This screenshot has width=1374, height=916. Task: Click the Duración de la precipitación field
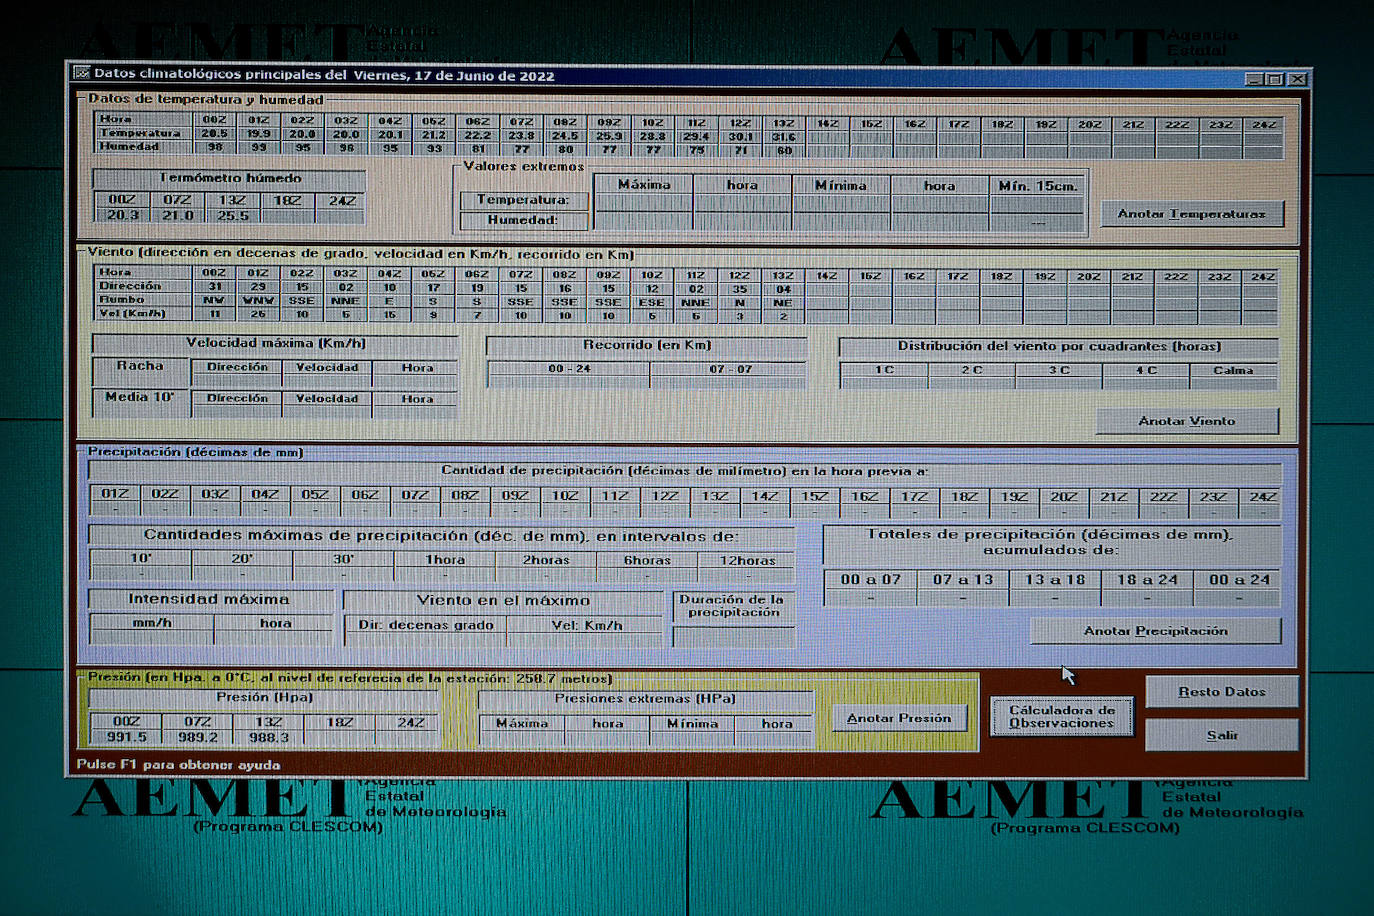[733, 636]
